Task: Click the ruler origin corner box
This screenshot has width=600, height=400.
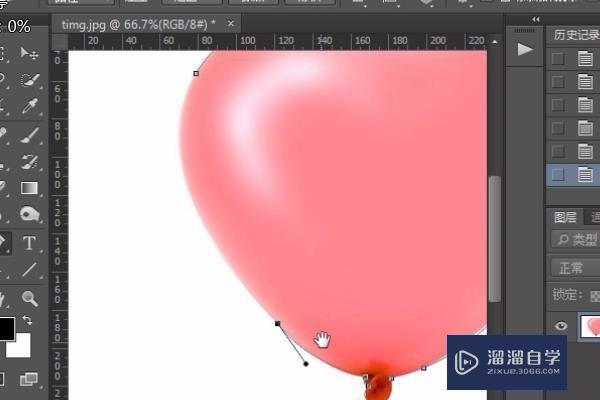Action: point(59,41)
